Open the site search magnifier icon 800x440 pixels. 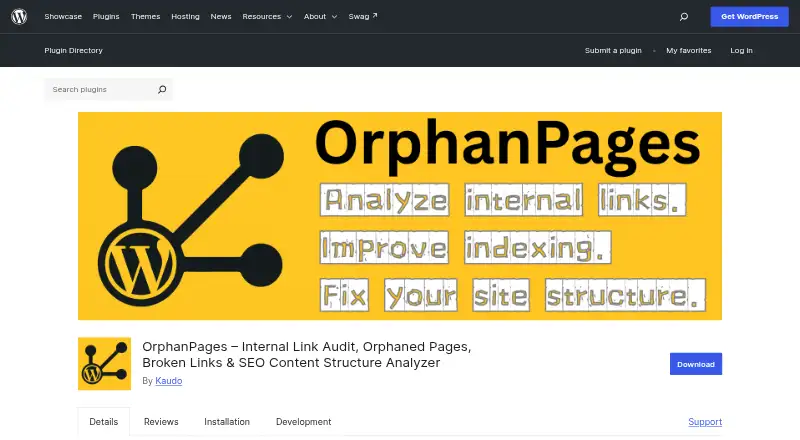pyautogui.click(x=684, y=17)
